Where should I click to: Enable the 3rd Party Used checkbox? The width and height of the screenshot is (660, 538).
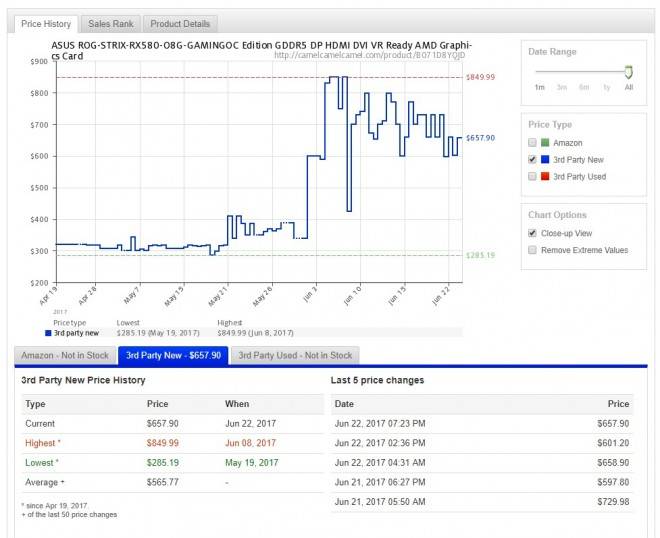532,176
